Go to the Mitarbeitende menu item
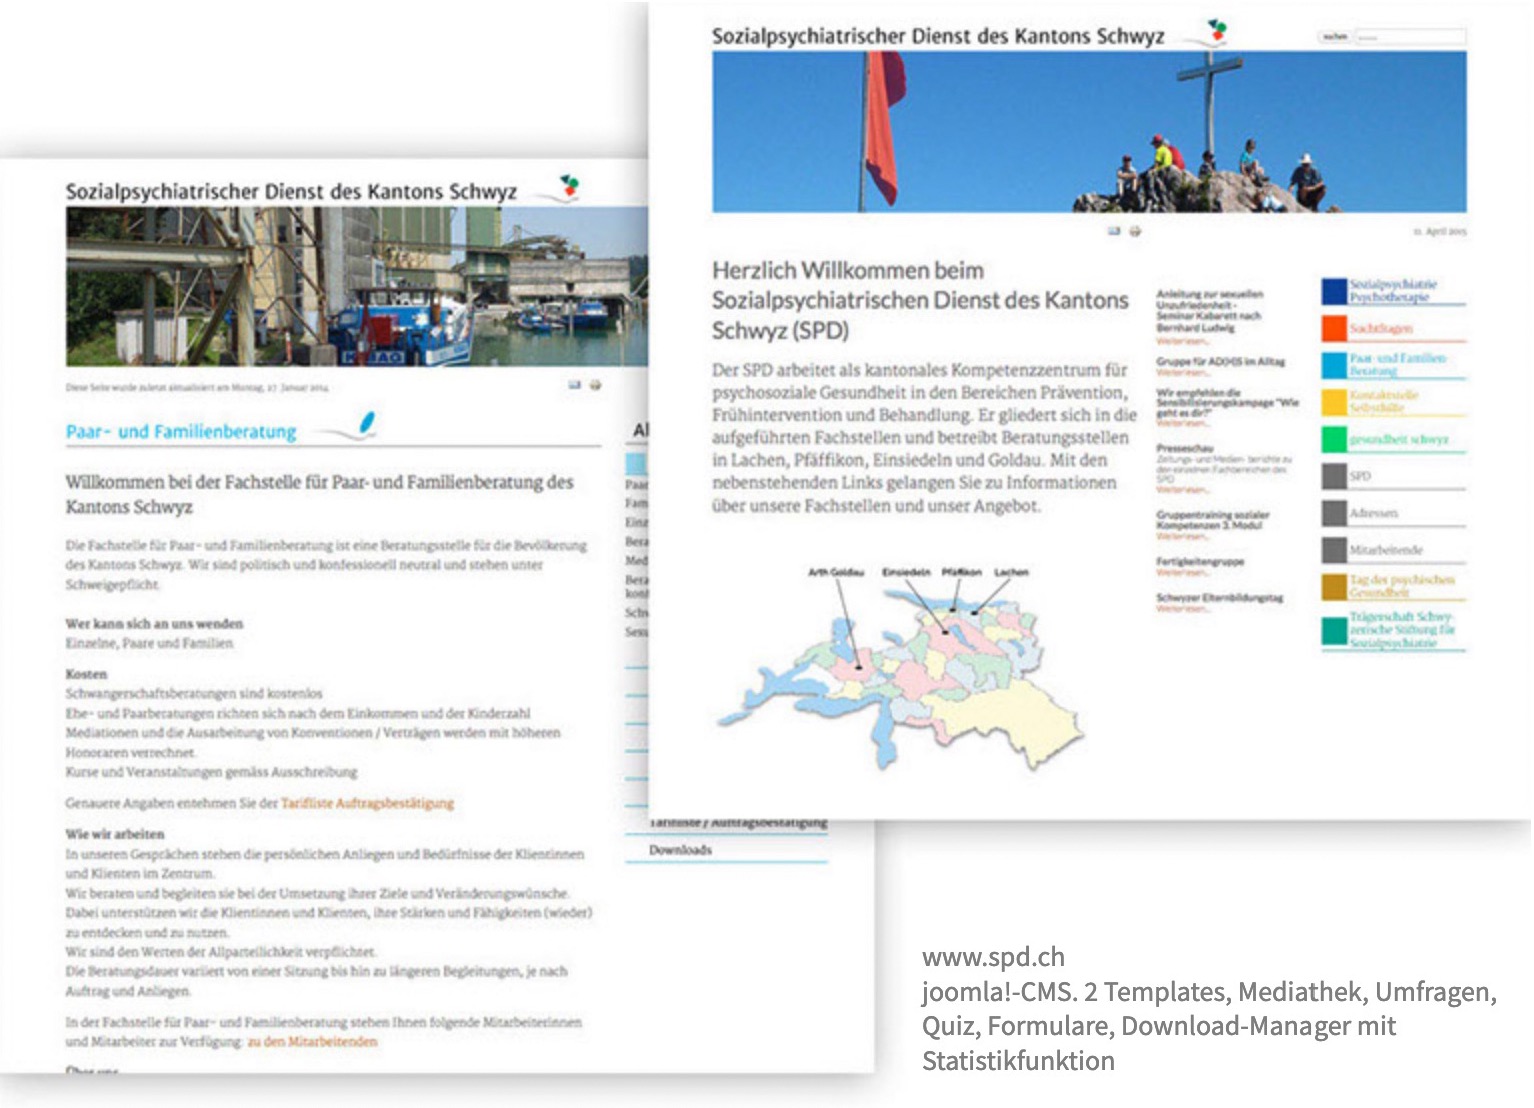The image size is (1534, 1108). tap(1385, 550)
